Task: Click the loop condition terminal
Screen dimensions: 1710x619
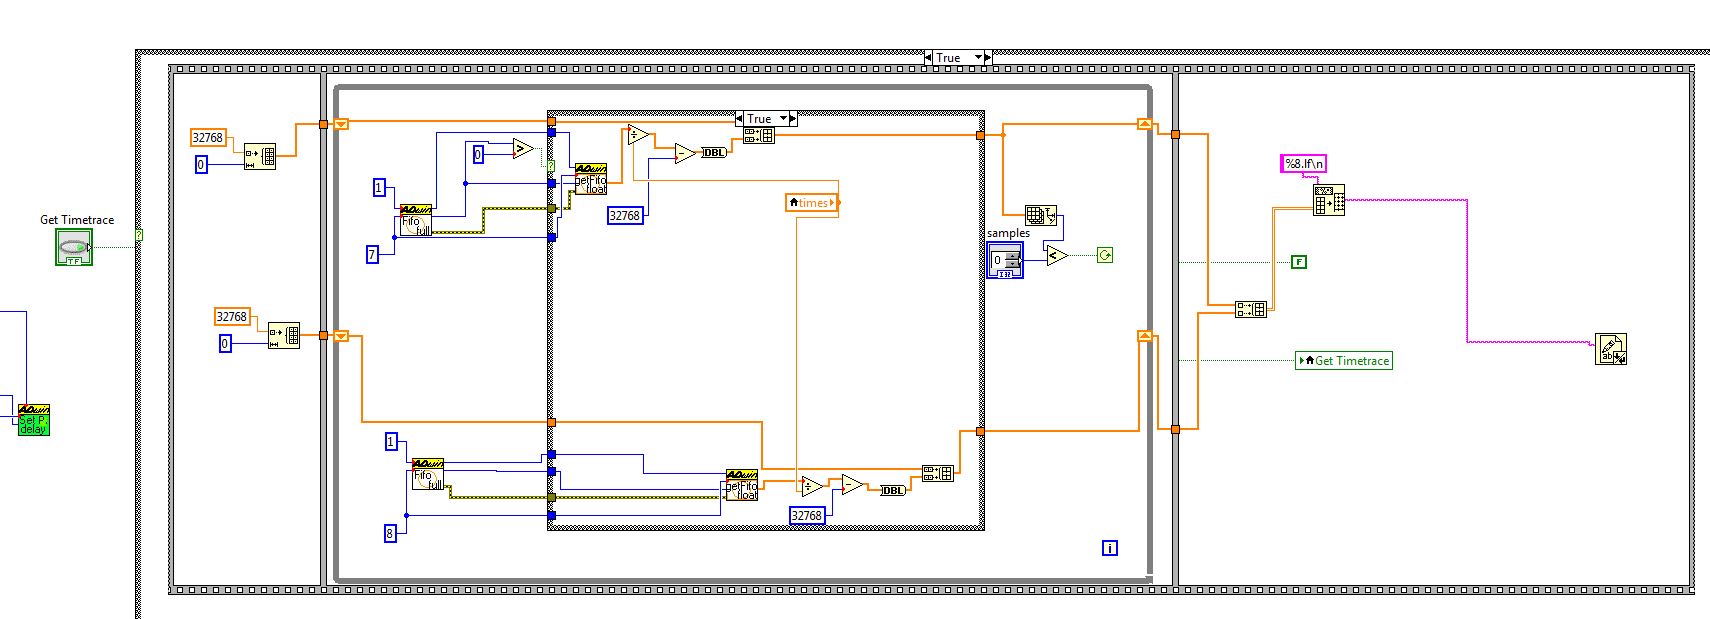Action: (x=1104, y=255)
